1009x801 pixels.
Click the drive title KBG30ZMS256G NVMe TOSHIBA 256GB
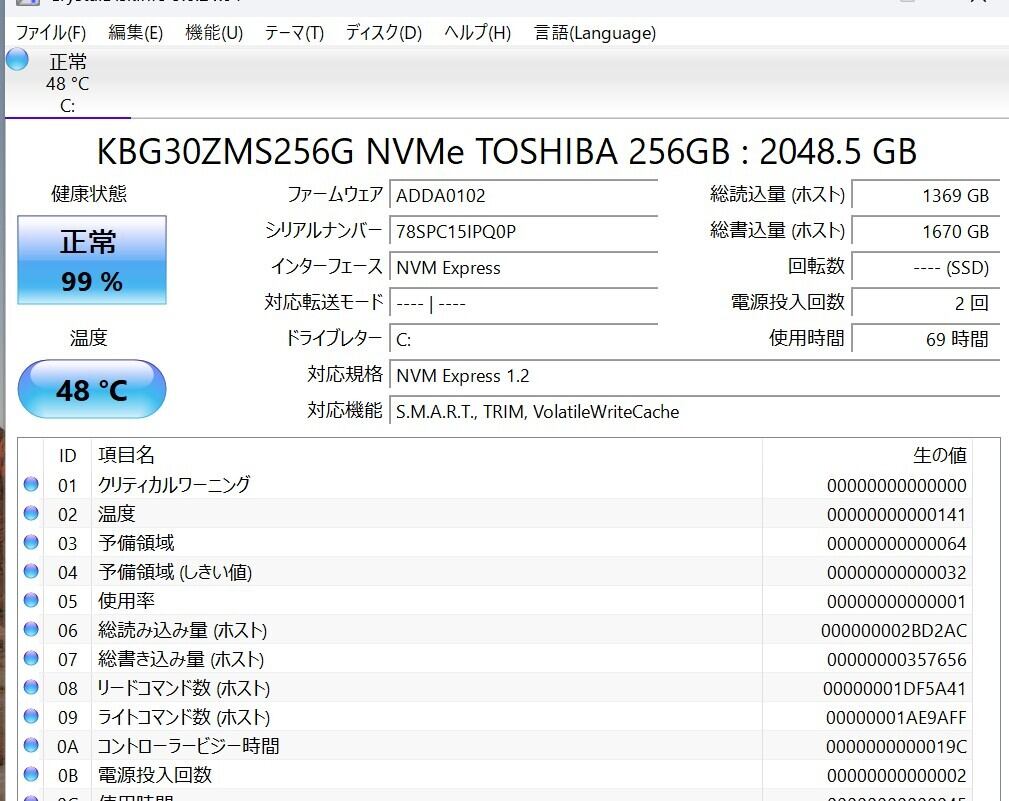[413, 152]
